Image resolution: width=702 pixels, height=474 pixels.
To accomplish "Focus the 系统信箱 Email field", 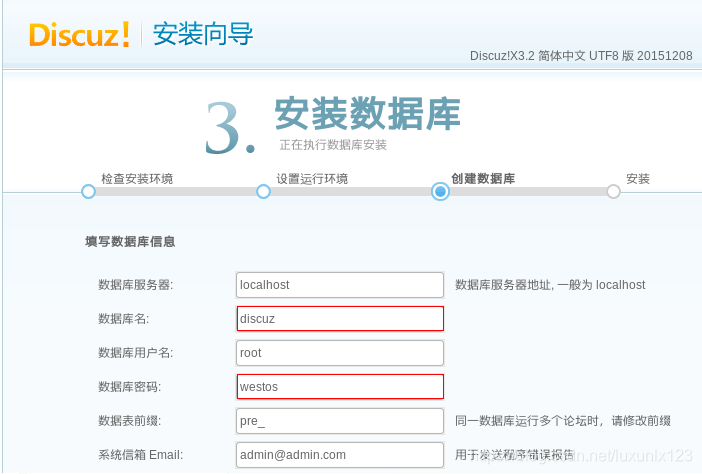I will click(x=340, y=455).
